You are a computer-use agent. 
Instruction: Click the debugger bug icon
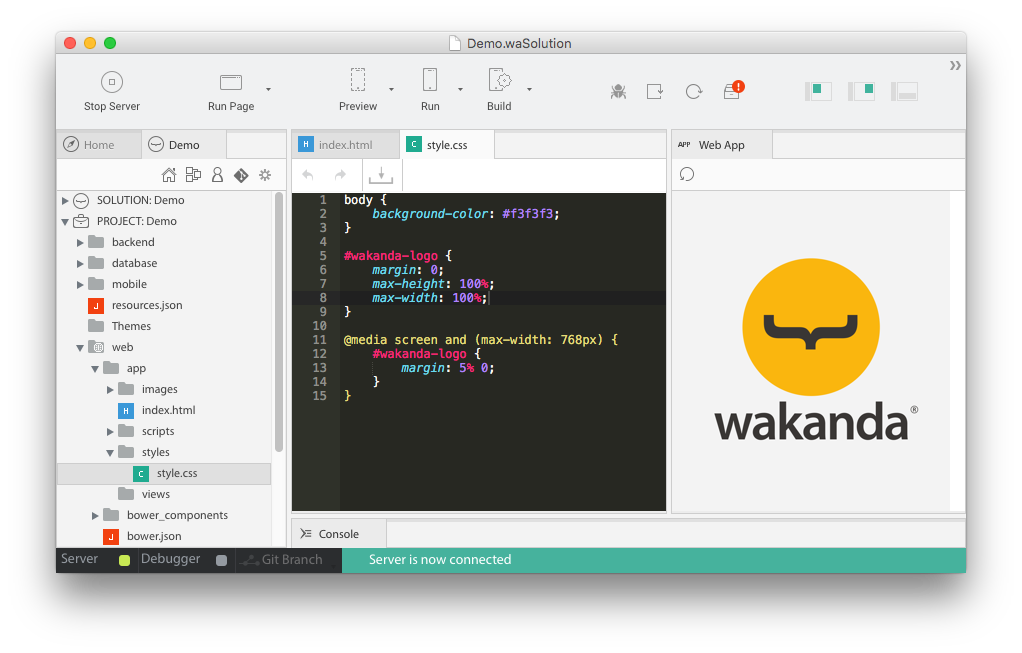pyautogui.click(x=618, y=91)
